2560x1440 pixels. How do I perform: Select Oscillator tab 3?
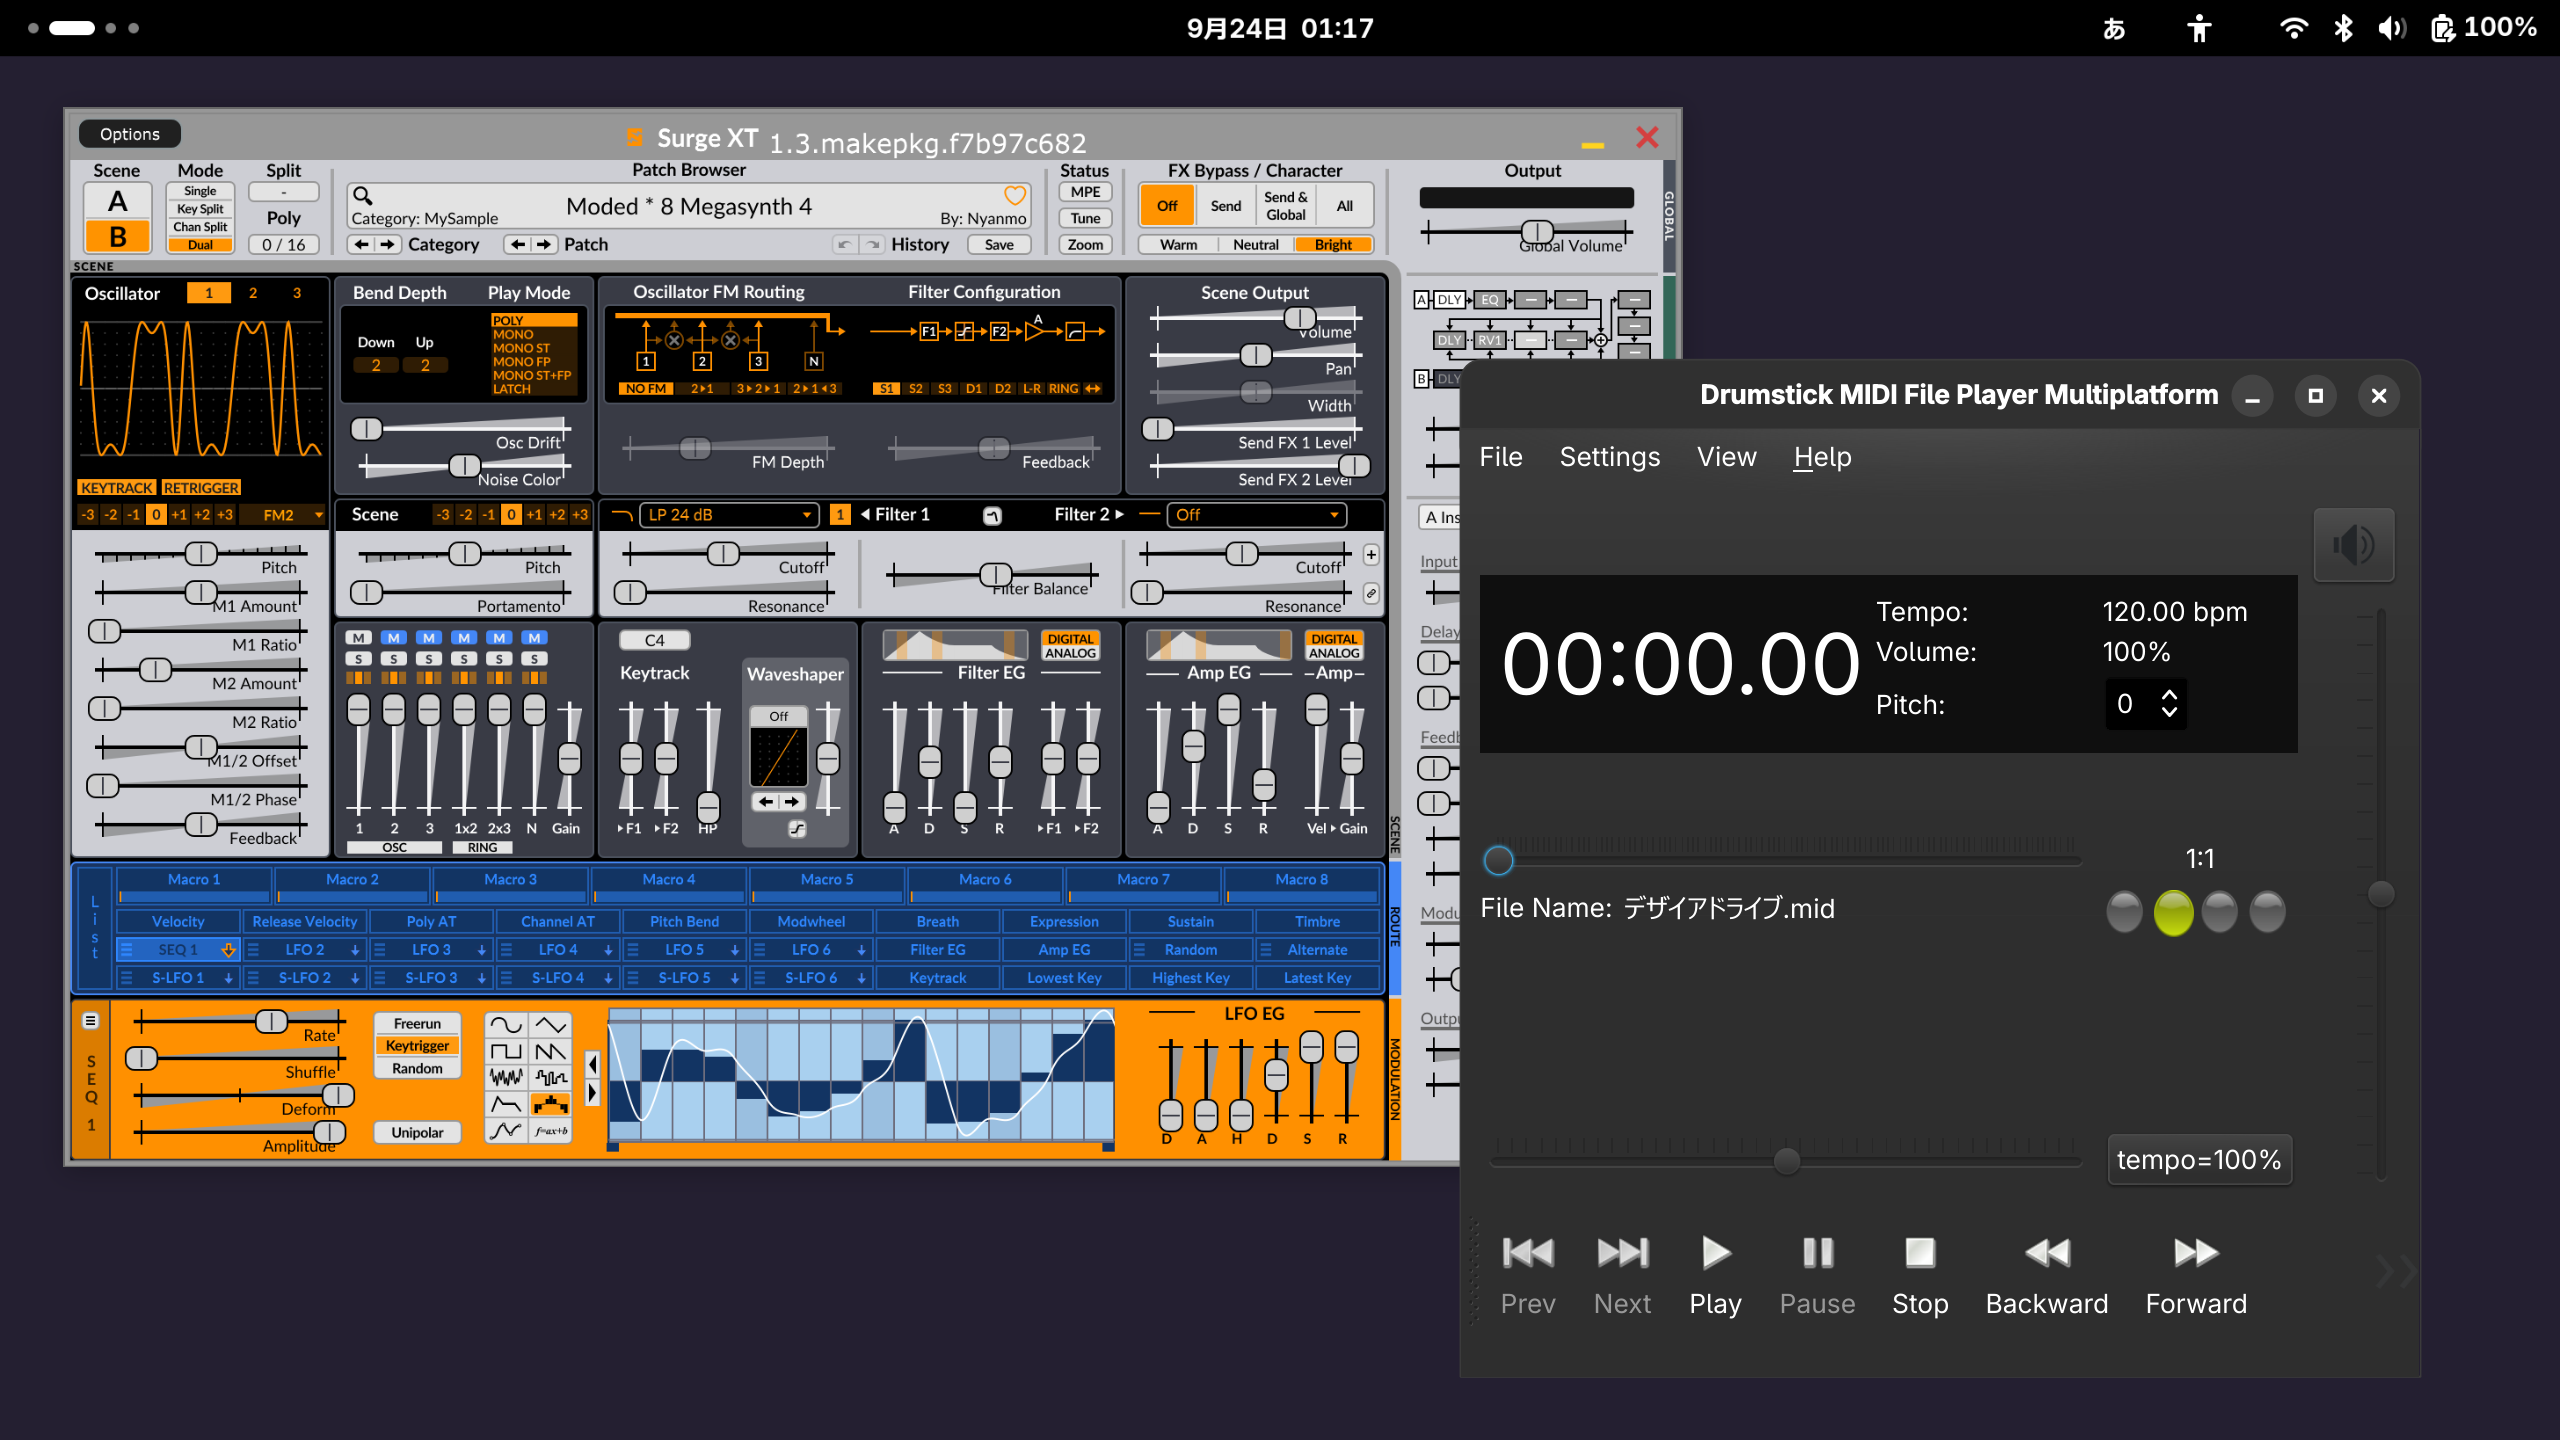297,293
